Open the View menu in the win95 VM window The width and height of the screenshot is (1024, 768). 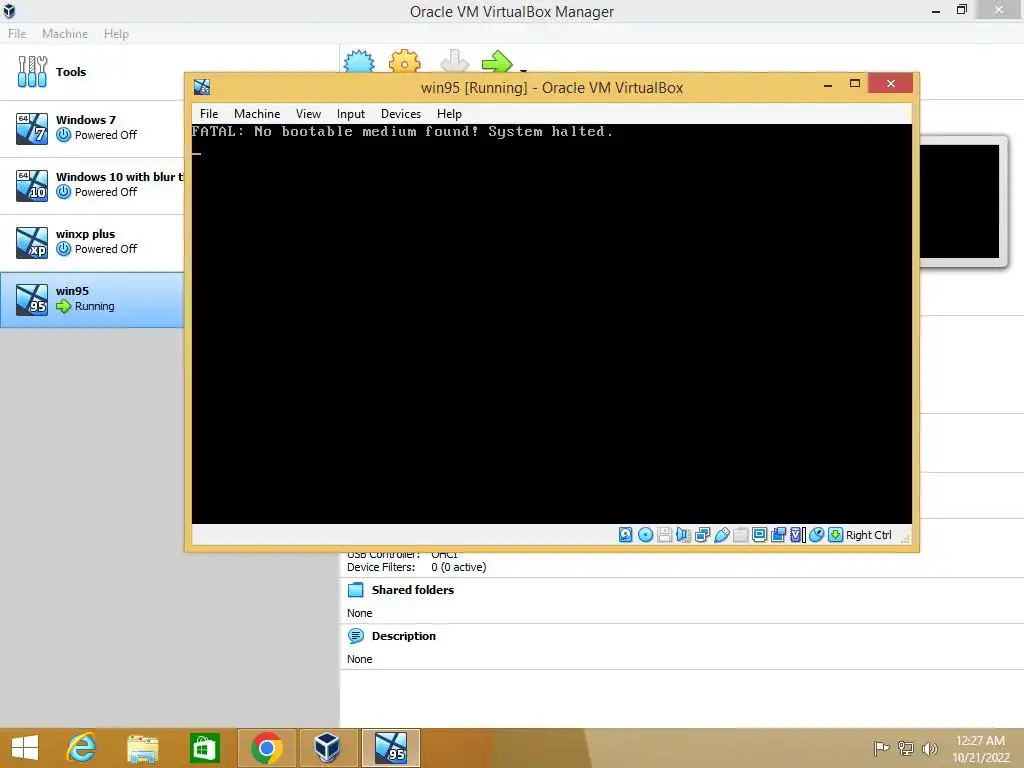[x=308, y=114]
